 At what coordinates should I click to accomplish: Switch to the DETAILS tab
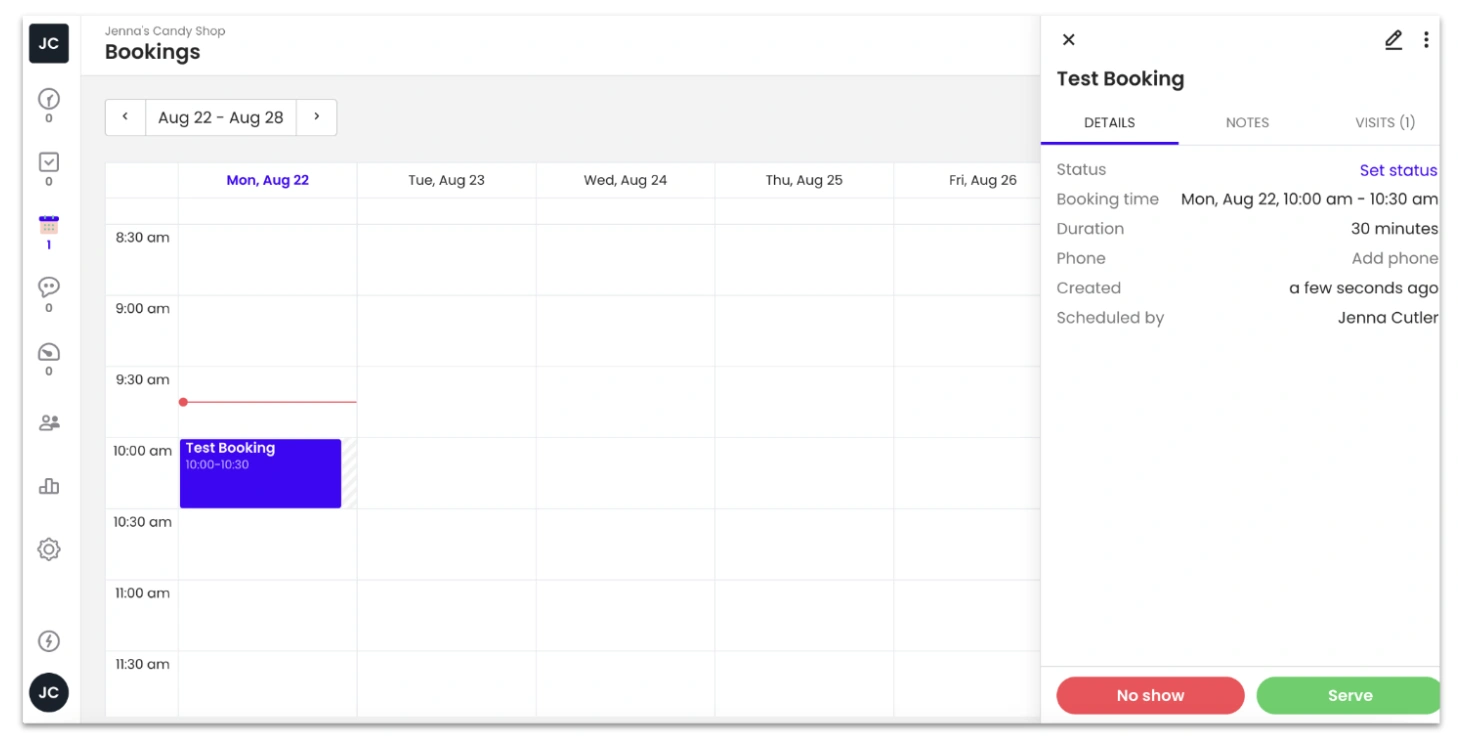point(1109,123)
